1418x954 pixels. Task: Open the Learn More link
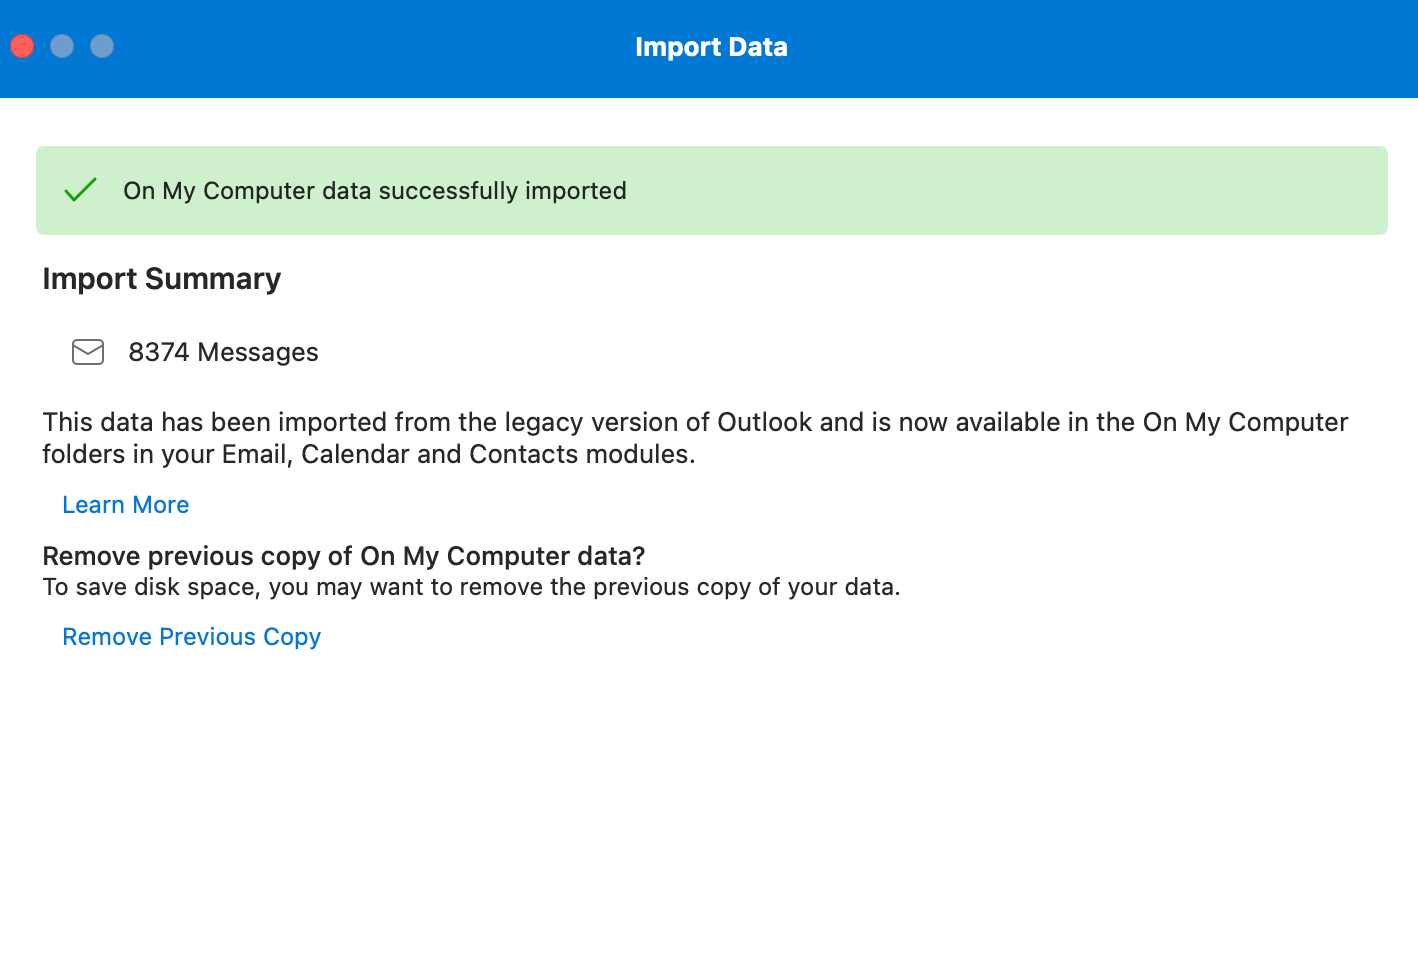(125, 505)
